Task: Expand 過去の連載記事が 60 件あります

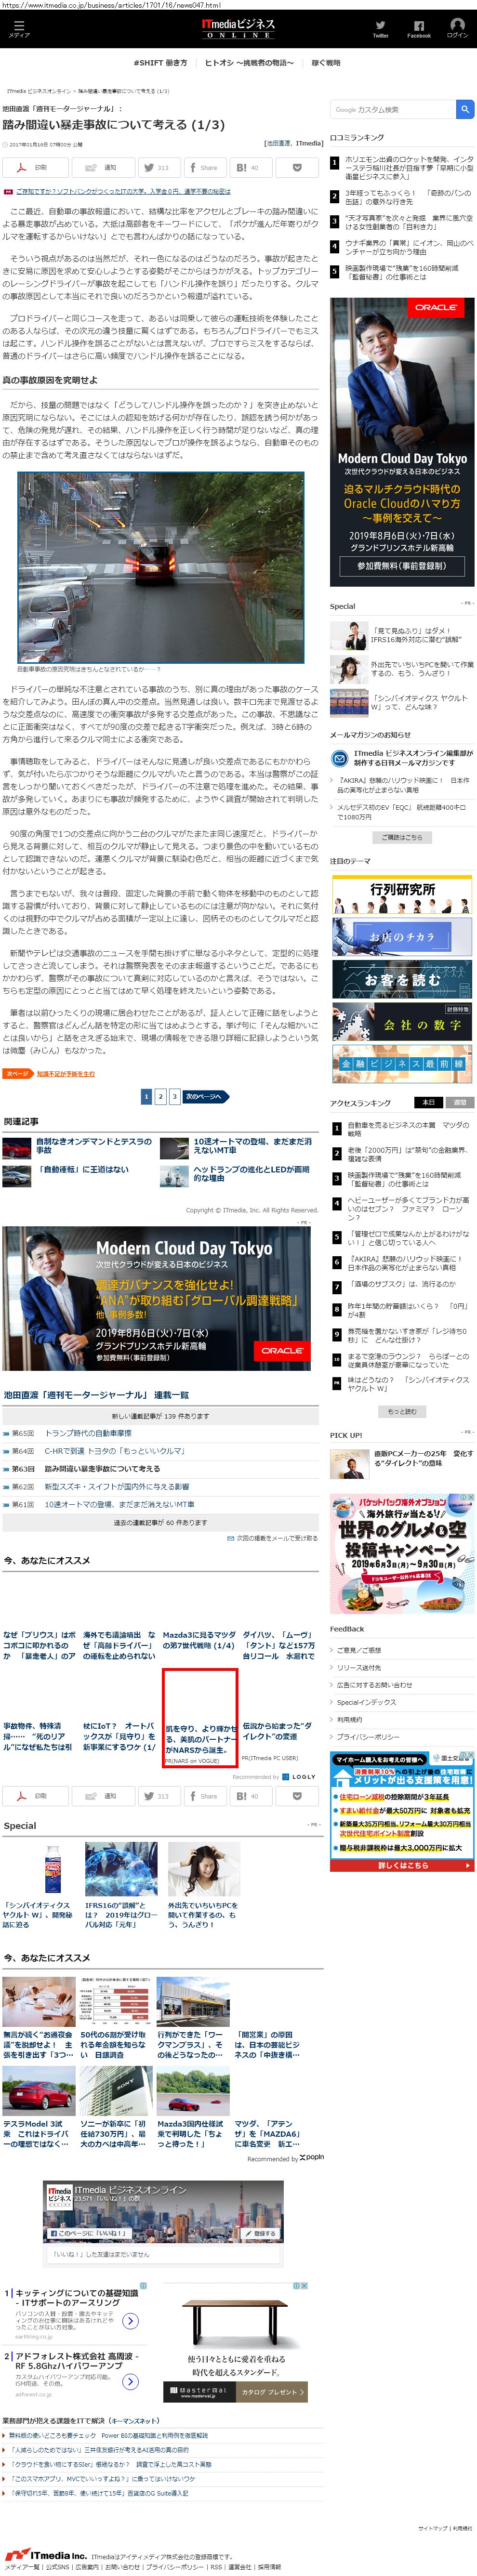Action: [x=160, y=1522]
